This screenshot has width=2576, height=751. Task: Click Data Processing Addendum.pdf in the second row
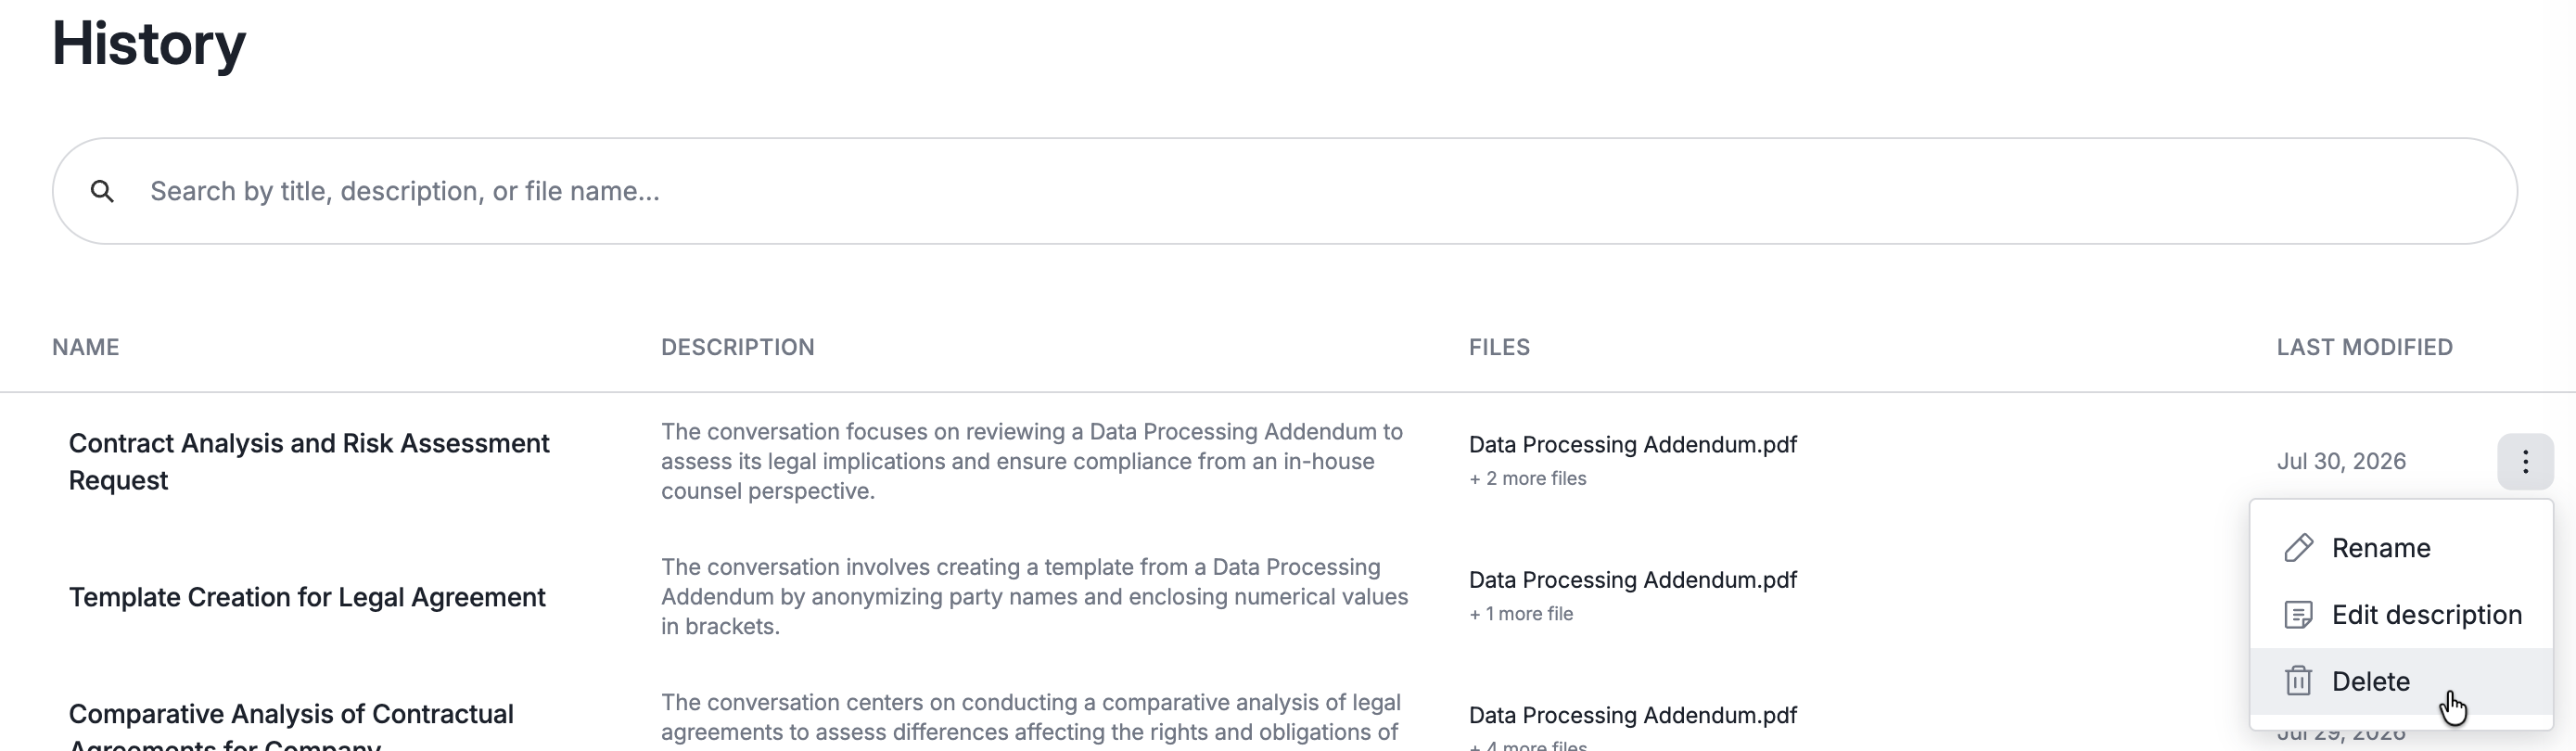[1632, 580]
